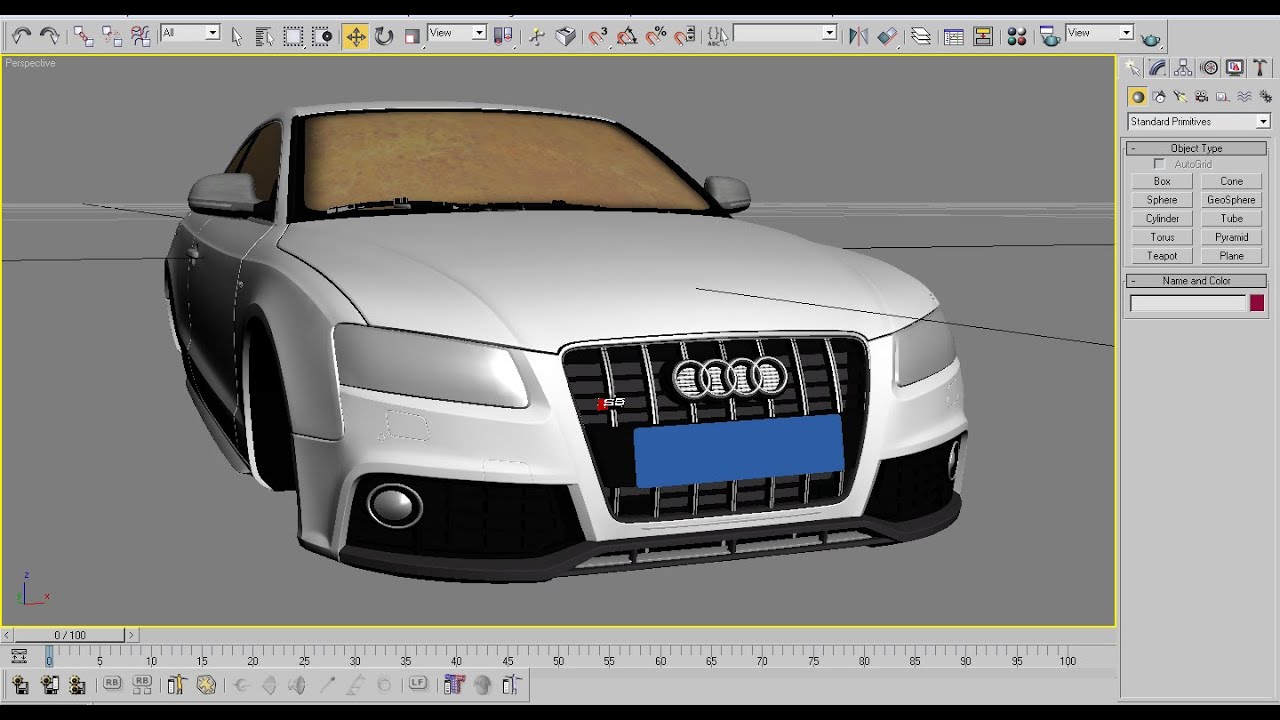Select the Geometry category icon
The width and height of the screenshot is (1280, 720).
point(1137,97)
